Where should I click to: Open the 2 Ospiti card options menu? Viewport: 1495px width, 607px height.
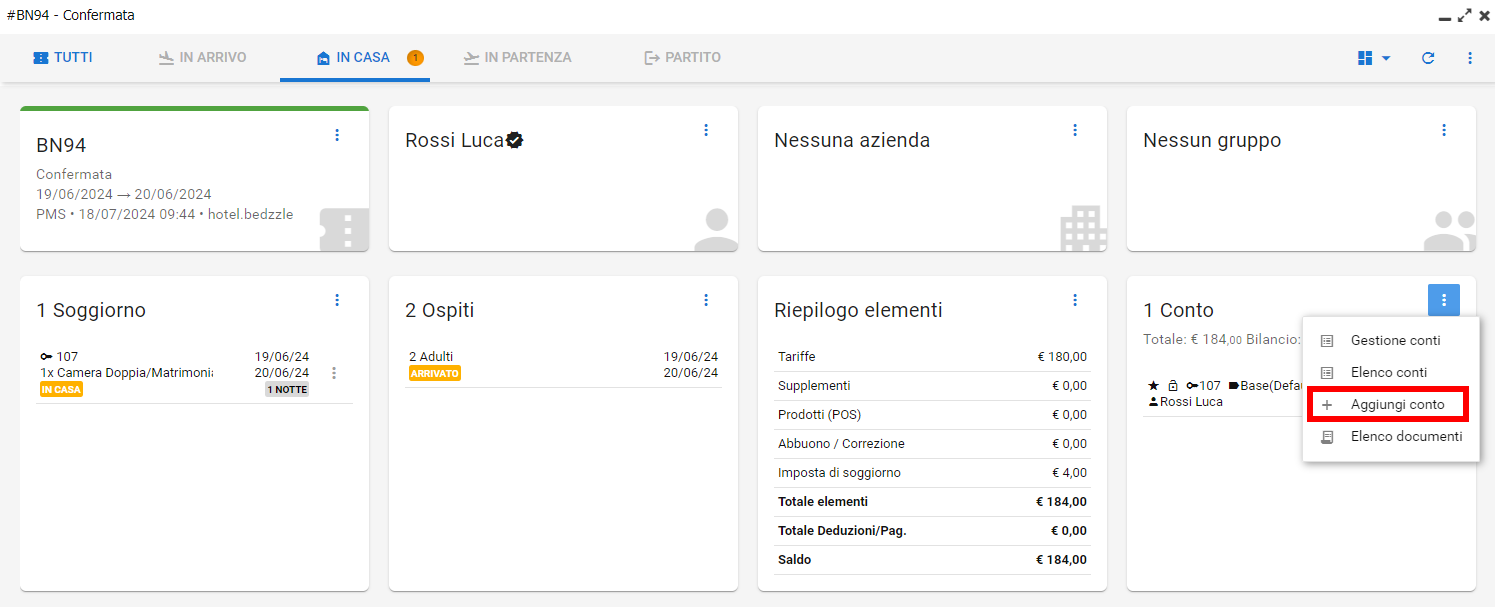point(706,300)
